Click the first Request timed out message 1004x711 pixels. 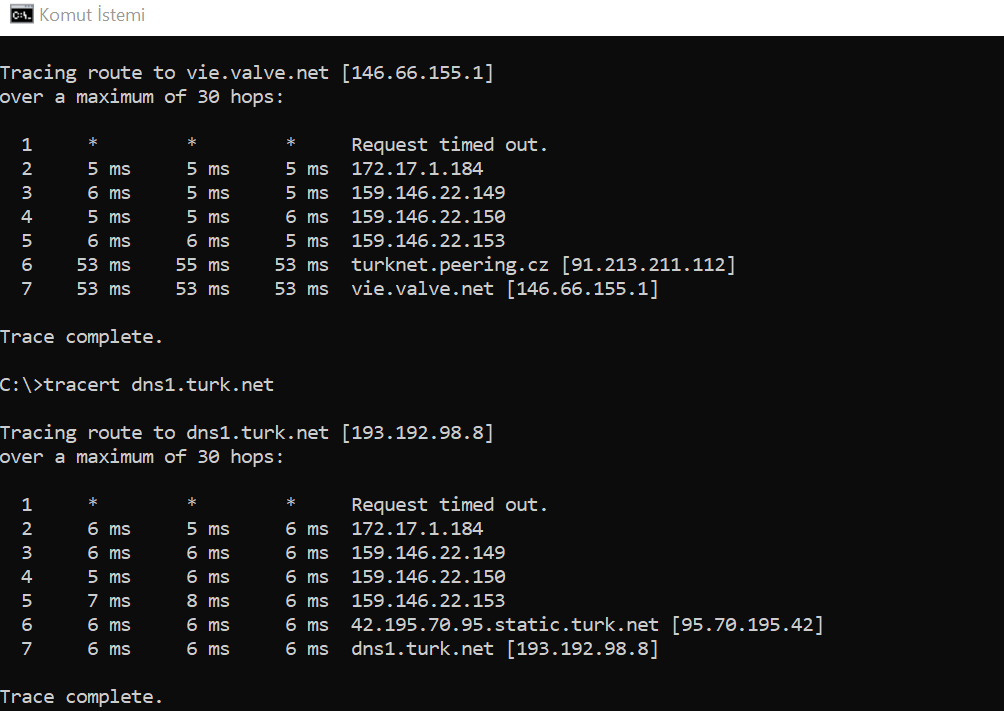tap(449, 145)
